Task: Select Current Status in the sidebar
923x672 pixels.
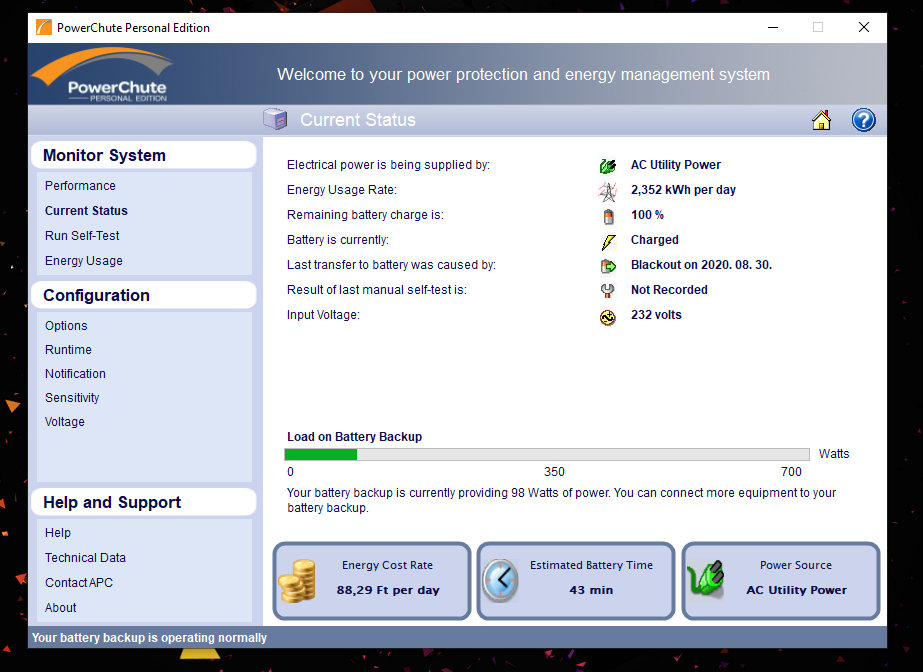Action: pos(86,211)
